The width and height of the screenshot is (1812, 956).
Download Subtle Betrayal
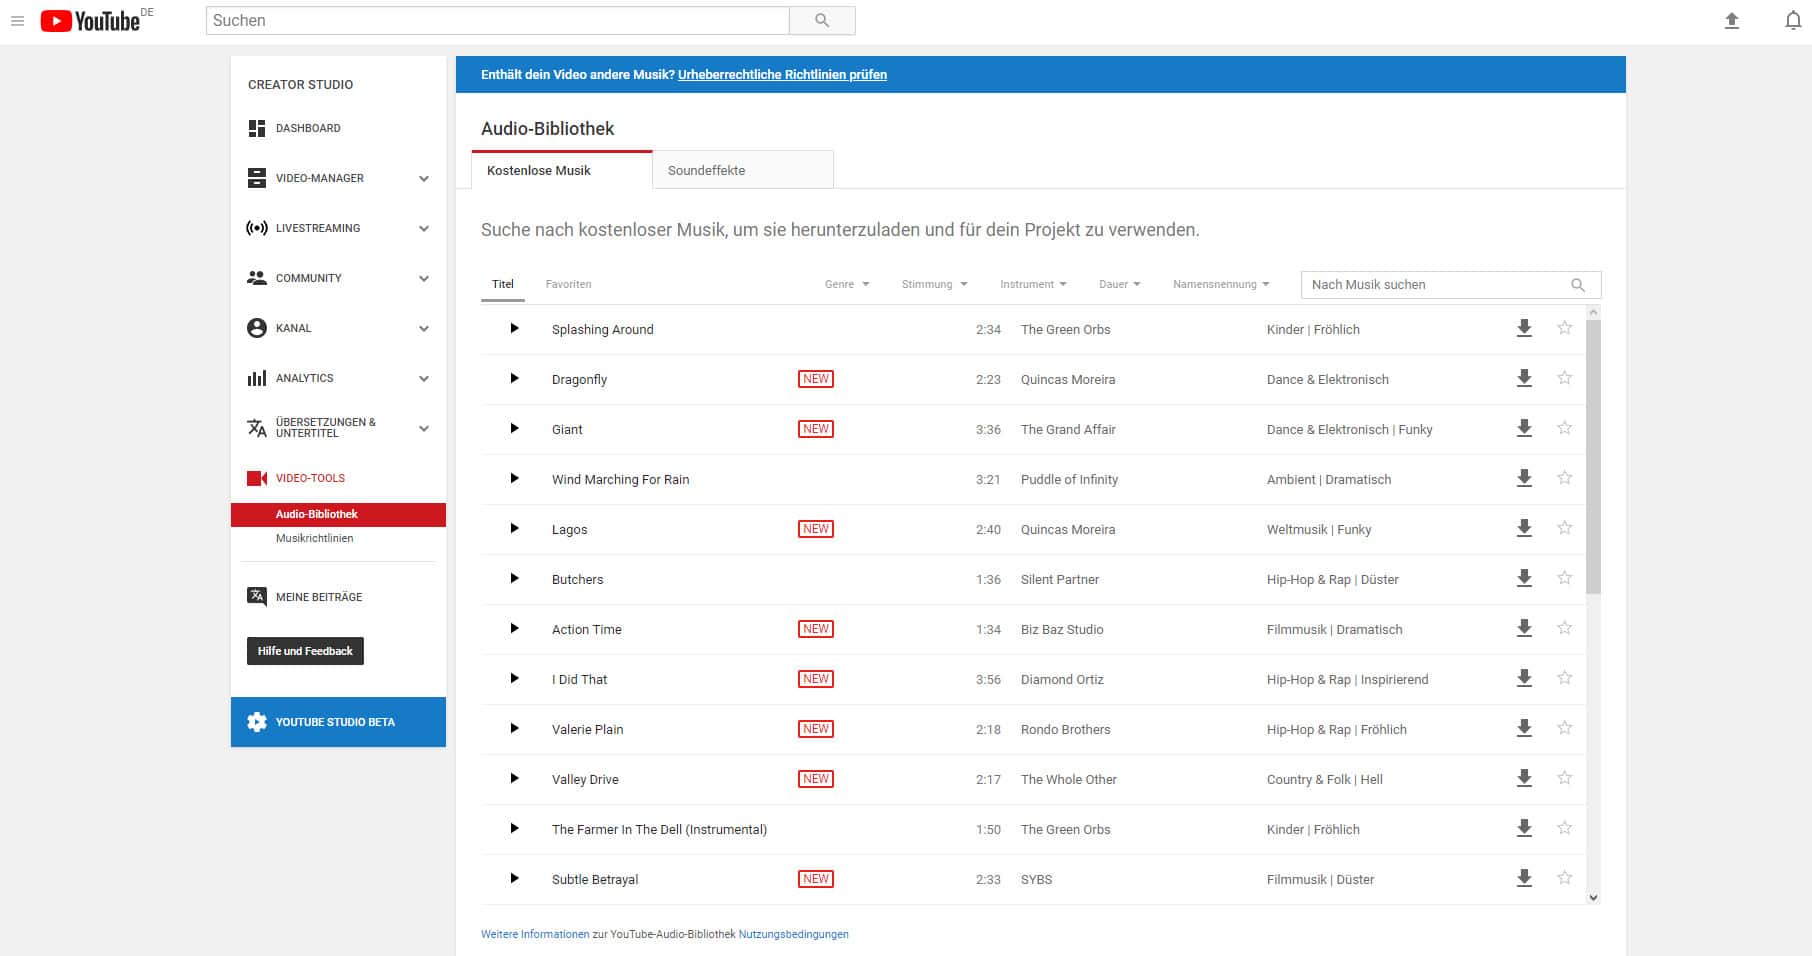tap(1524, 878)
